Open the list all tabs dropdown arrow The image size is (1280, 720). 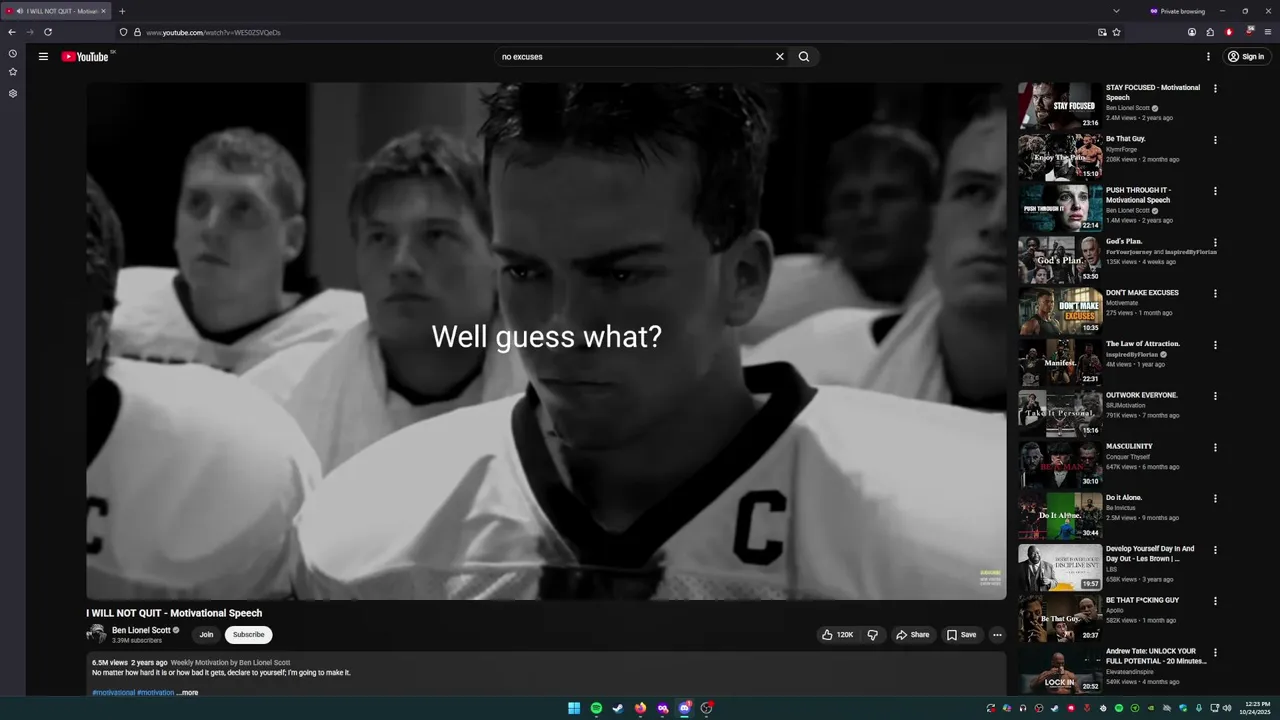(1116, 11)
